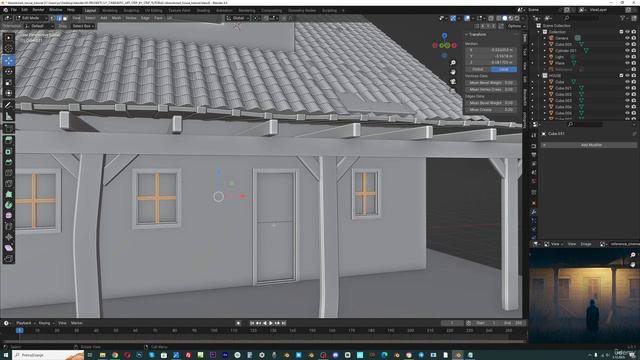This screenshot has width=640, height=360.
Task: Click the viewport zoom magnifier icon
Action: [453, 63]
